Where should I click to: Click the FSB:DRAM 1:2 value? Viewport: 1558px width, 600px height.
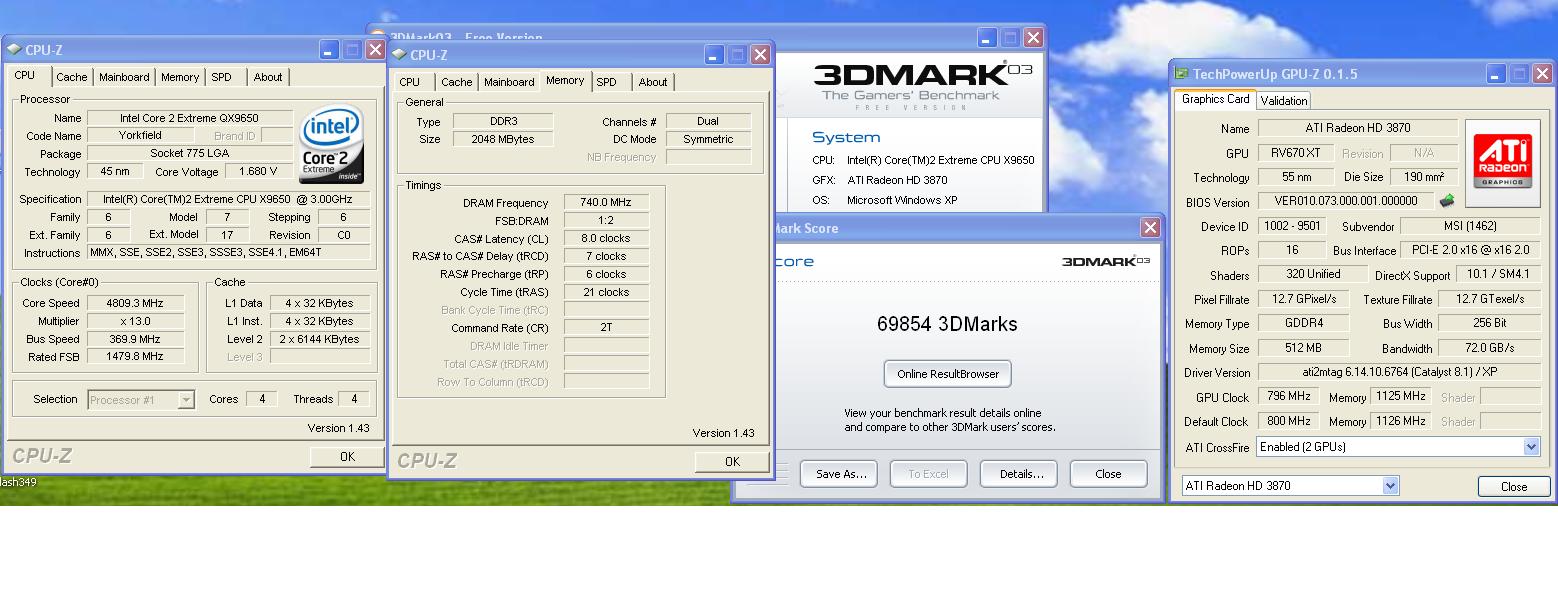click(x=606, y=220)
